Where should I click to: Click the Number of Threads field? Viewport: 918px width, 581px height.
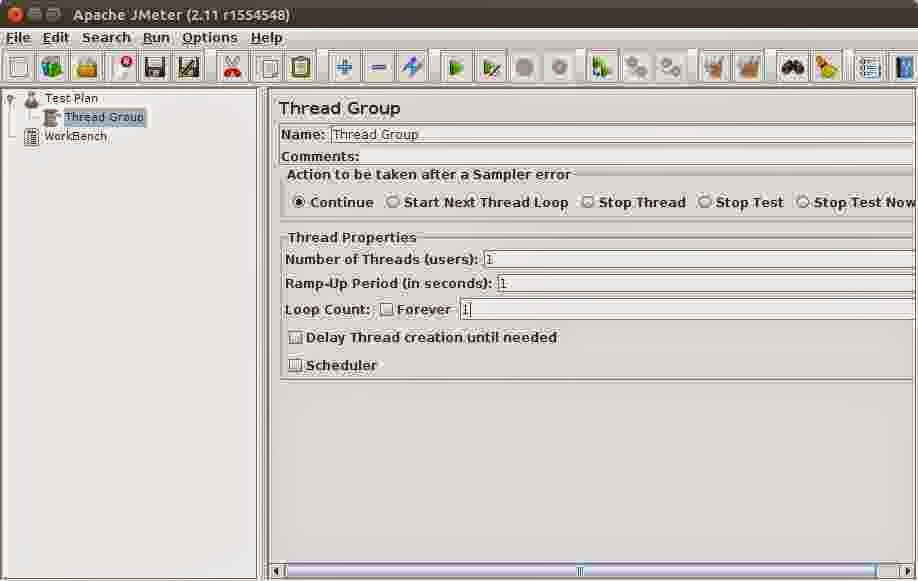698,259
